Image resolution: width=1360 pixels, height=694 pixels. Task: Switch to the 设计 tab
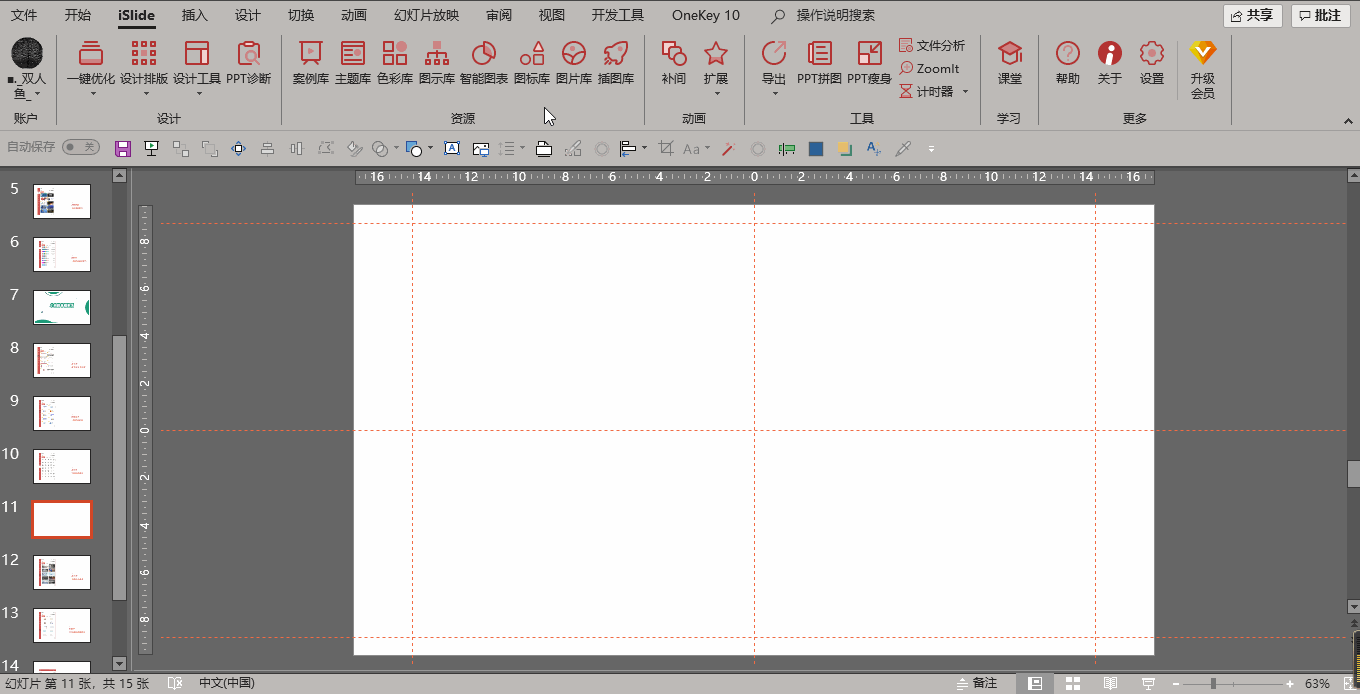tap(248, 15)
